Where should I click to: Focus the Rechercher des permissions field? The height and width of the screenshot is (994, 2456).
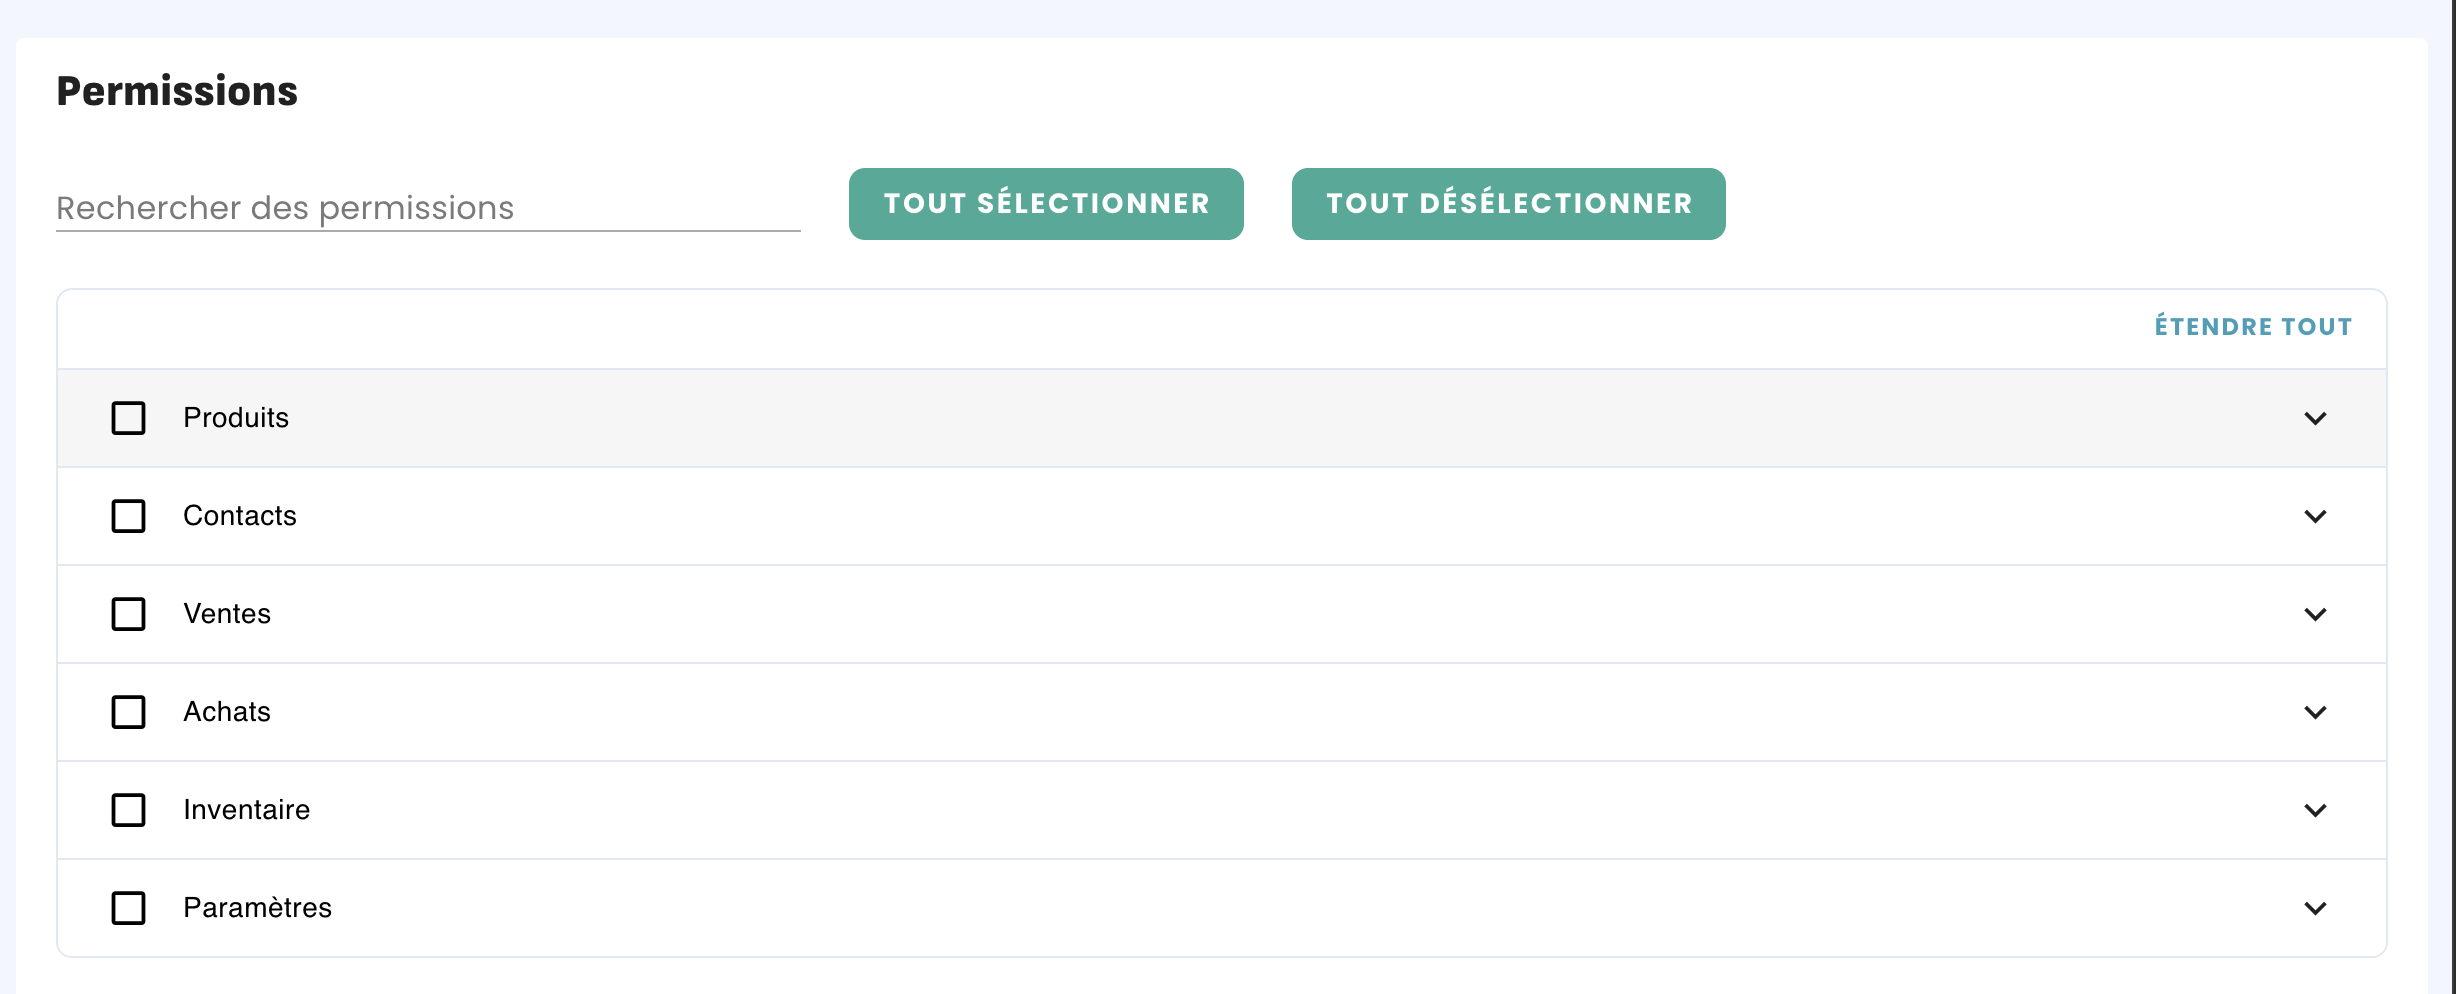click(x=428, y=208)
